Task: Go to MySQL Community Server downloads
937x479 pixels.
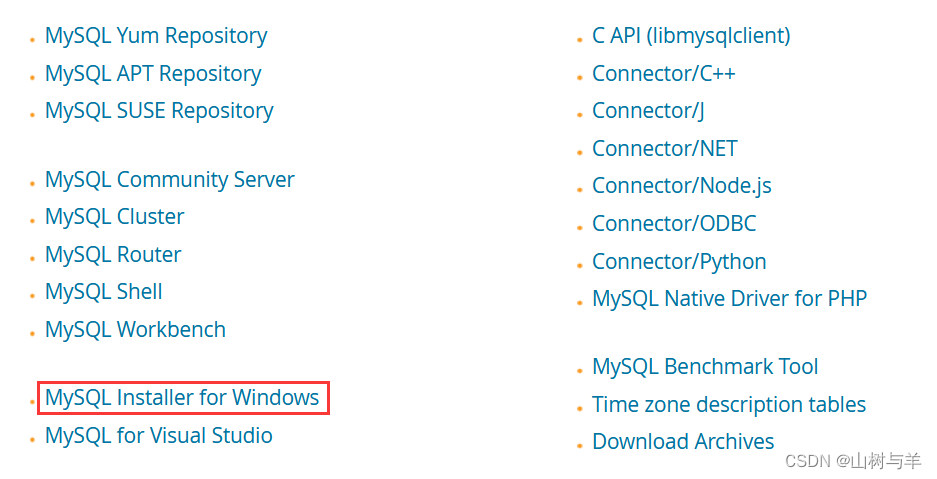Action: point(170,180)
